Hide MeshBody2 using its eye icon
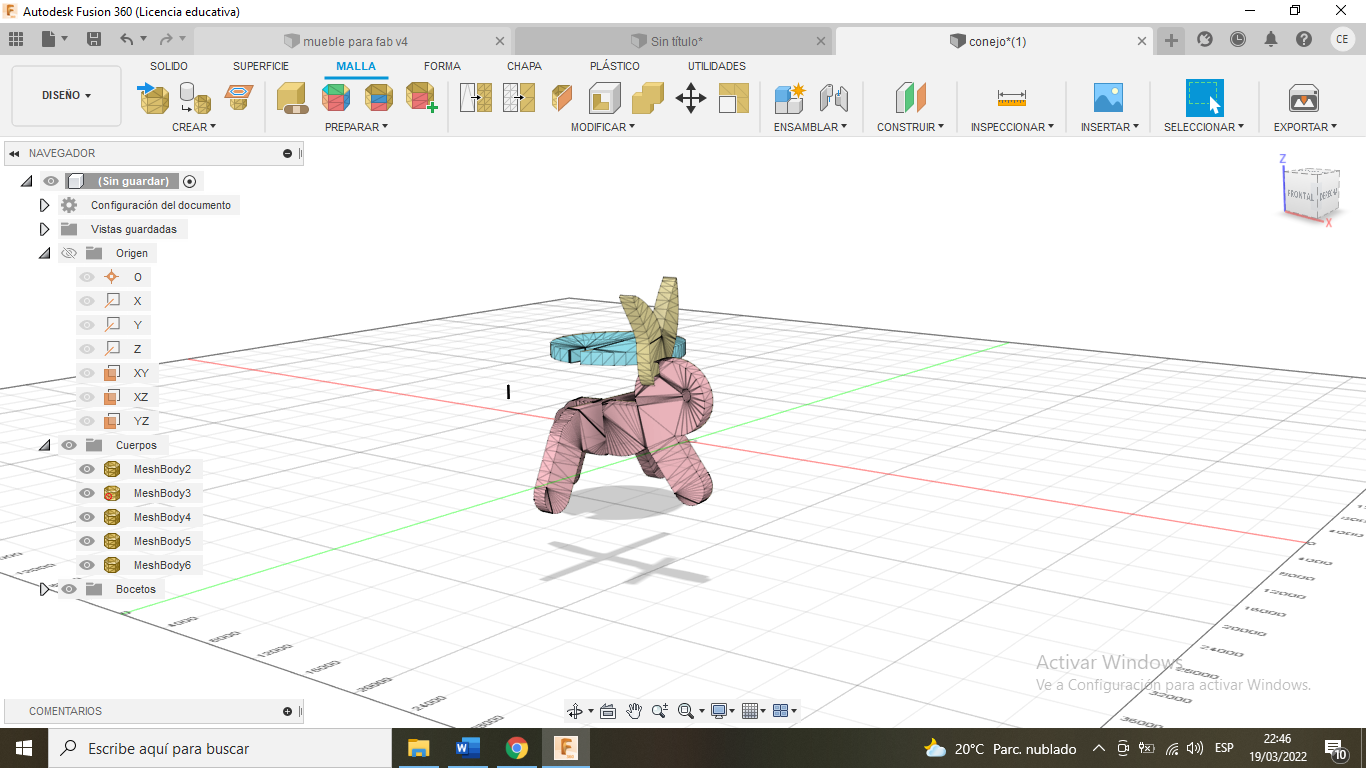Viewport: 1366px width, 768px height. (87, 469)
